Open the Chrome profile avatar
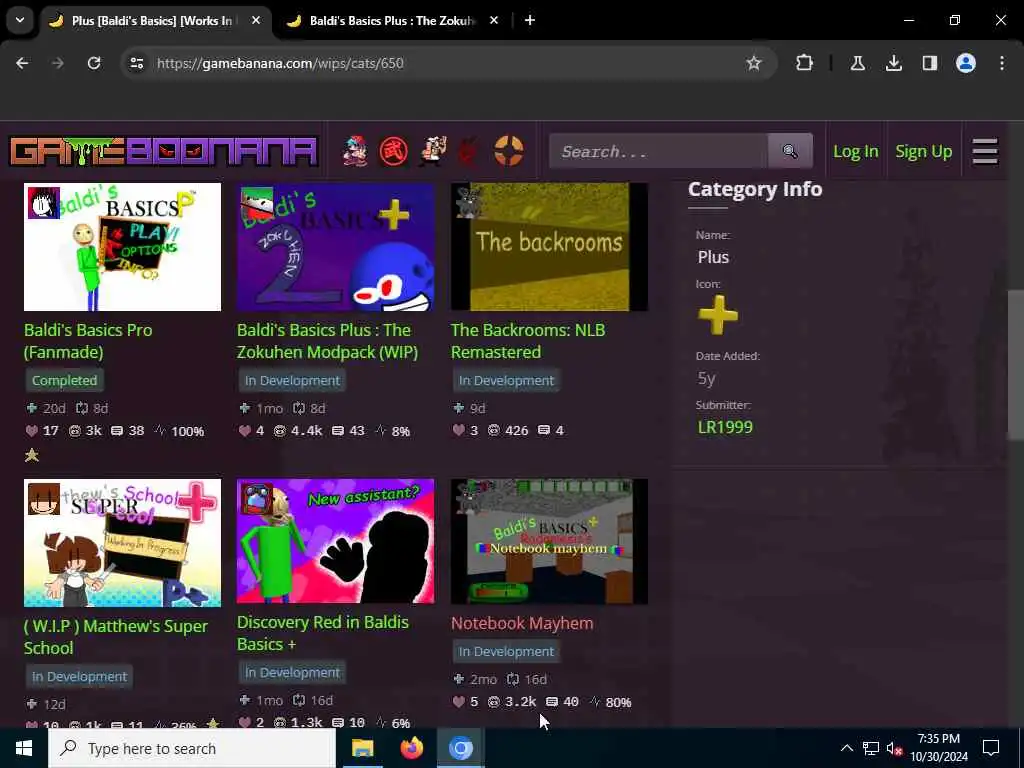Viewport: 1024px width, 768px height. coord(966,63)
